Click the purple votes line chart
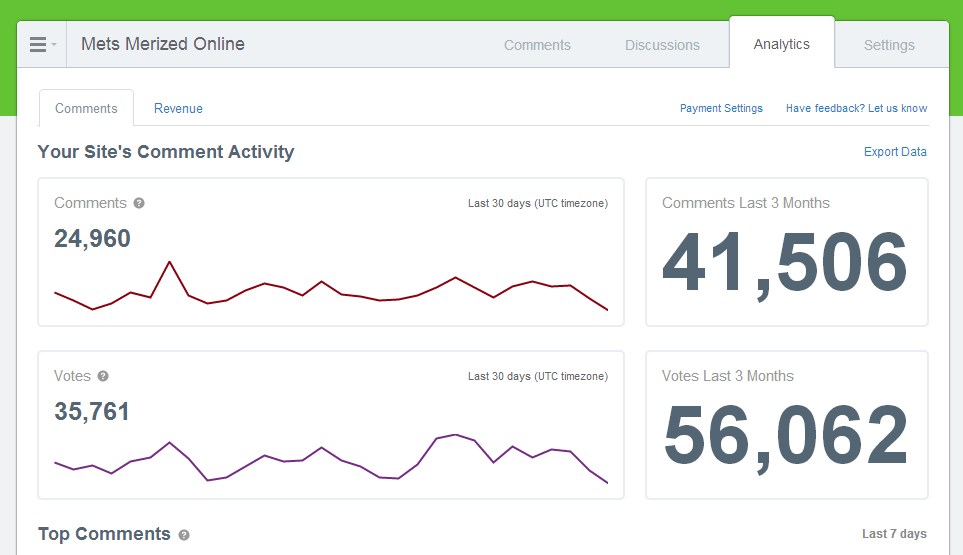Viewport: 963px width, 555px height. point(330,460)
